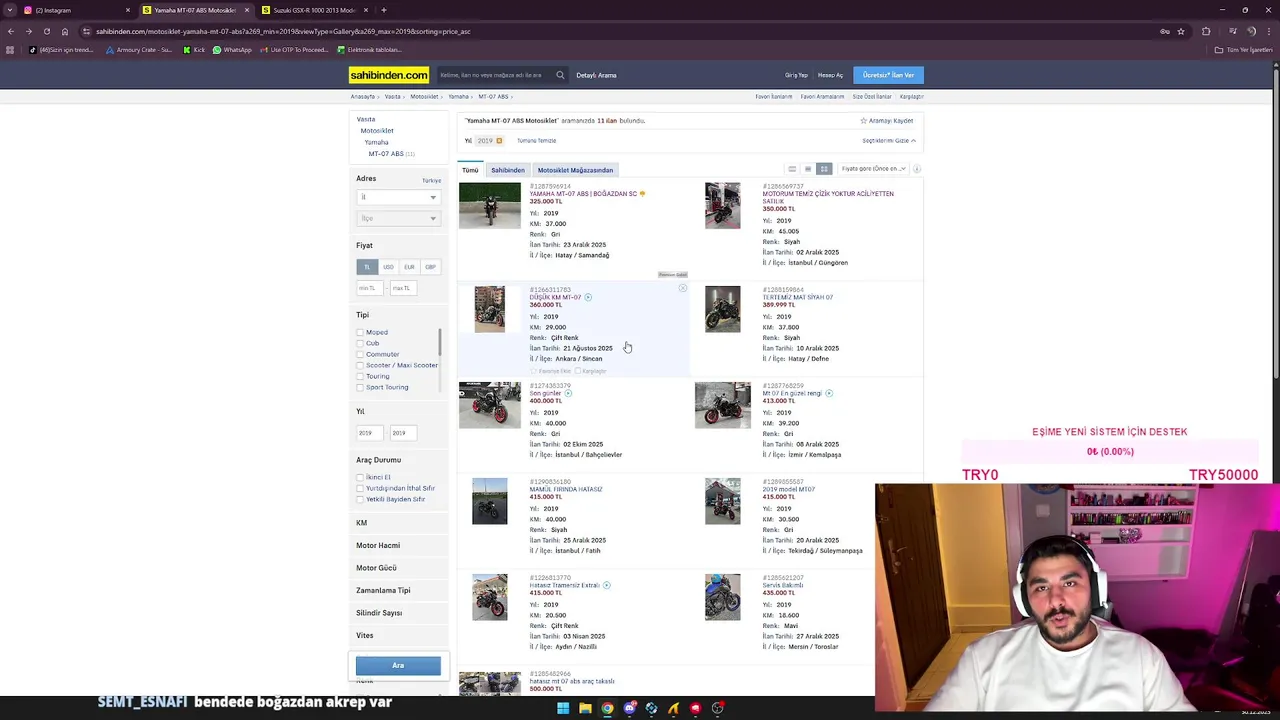Select the gallery grid view icon
The width and height of the screenshot is (1280, 720).
point(824,169)
